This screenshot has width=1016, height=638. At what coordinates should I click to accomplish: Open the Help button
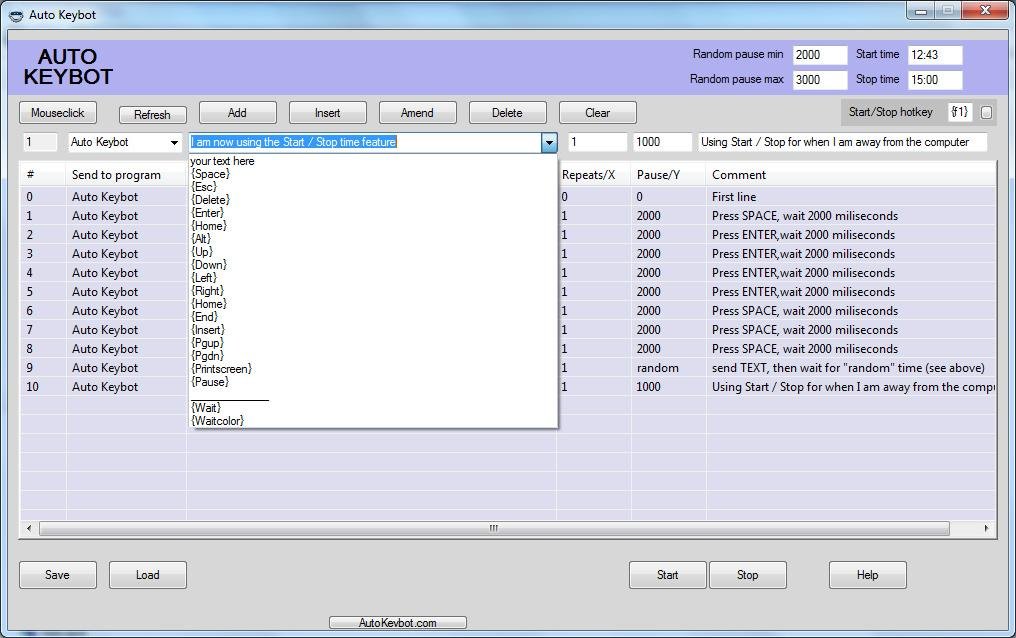(868, 575)
